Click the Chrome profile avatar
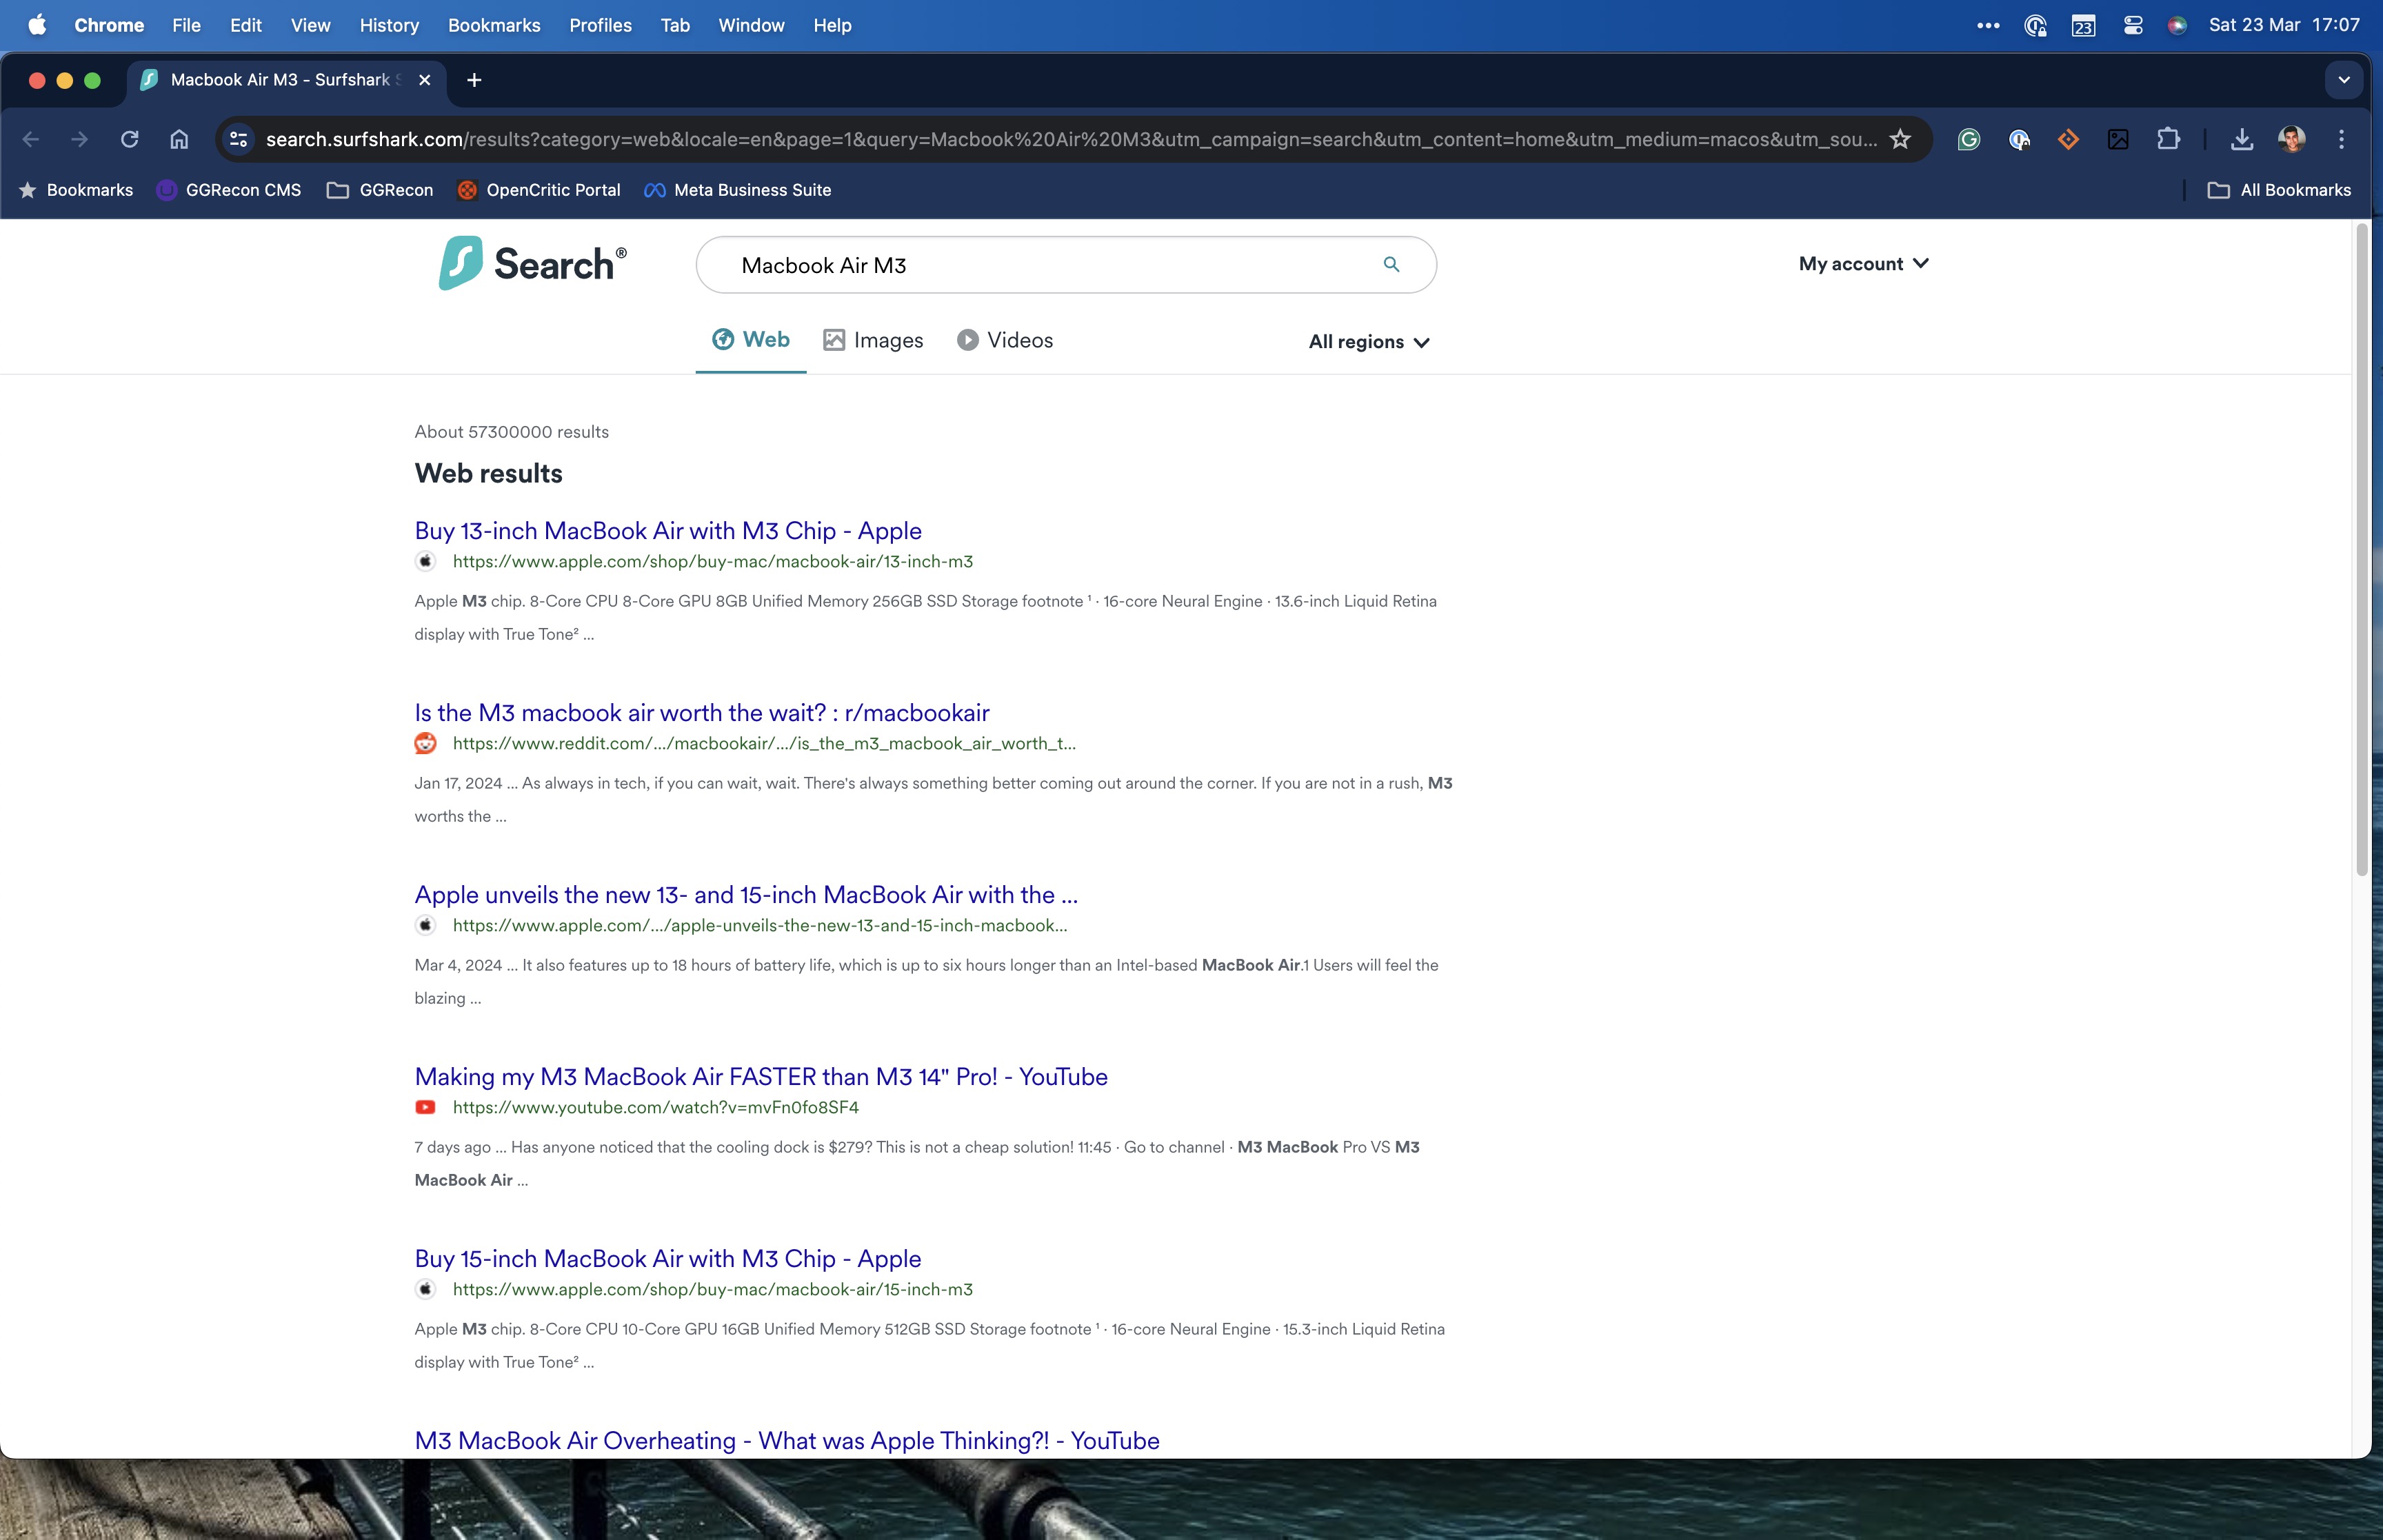Screen dimensions: 2383x1540 (x=2291, y=139)
